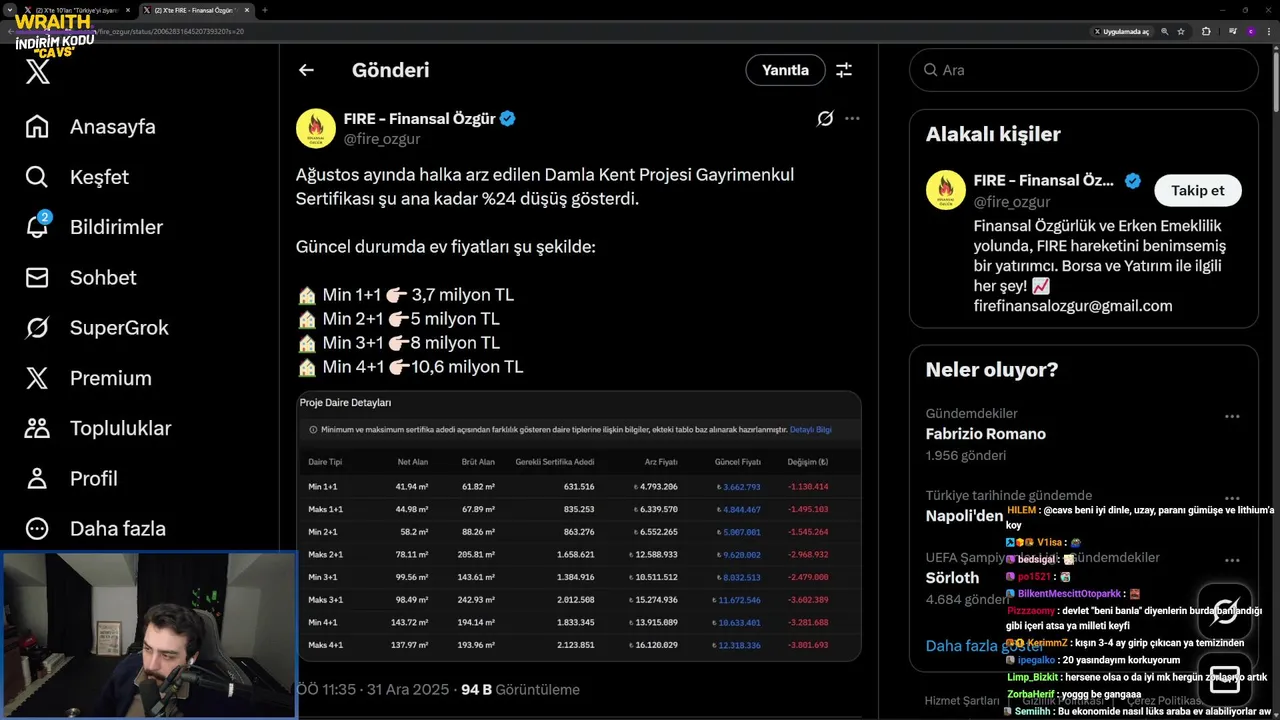Viewport: 1280px width, 720px height.
Task: Click the browser address bar URL
Action: pyautogui.click(x=170, y=31)
